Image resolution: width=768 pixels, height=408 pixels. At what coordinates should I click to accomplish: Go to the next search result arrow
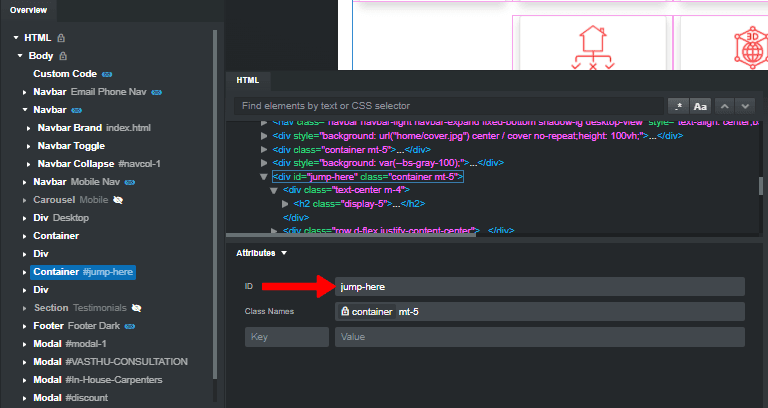(745, 106)
